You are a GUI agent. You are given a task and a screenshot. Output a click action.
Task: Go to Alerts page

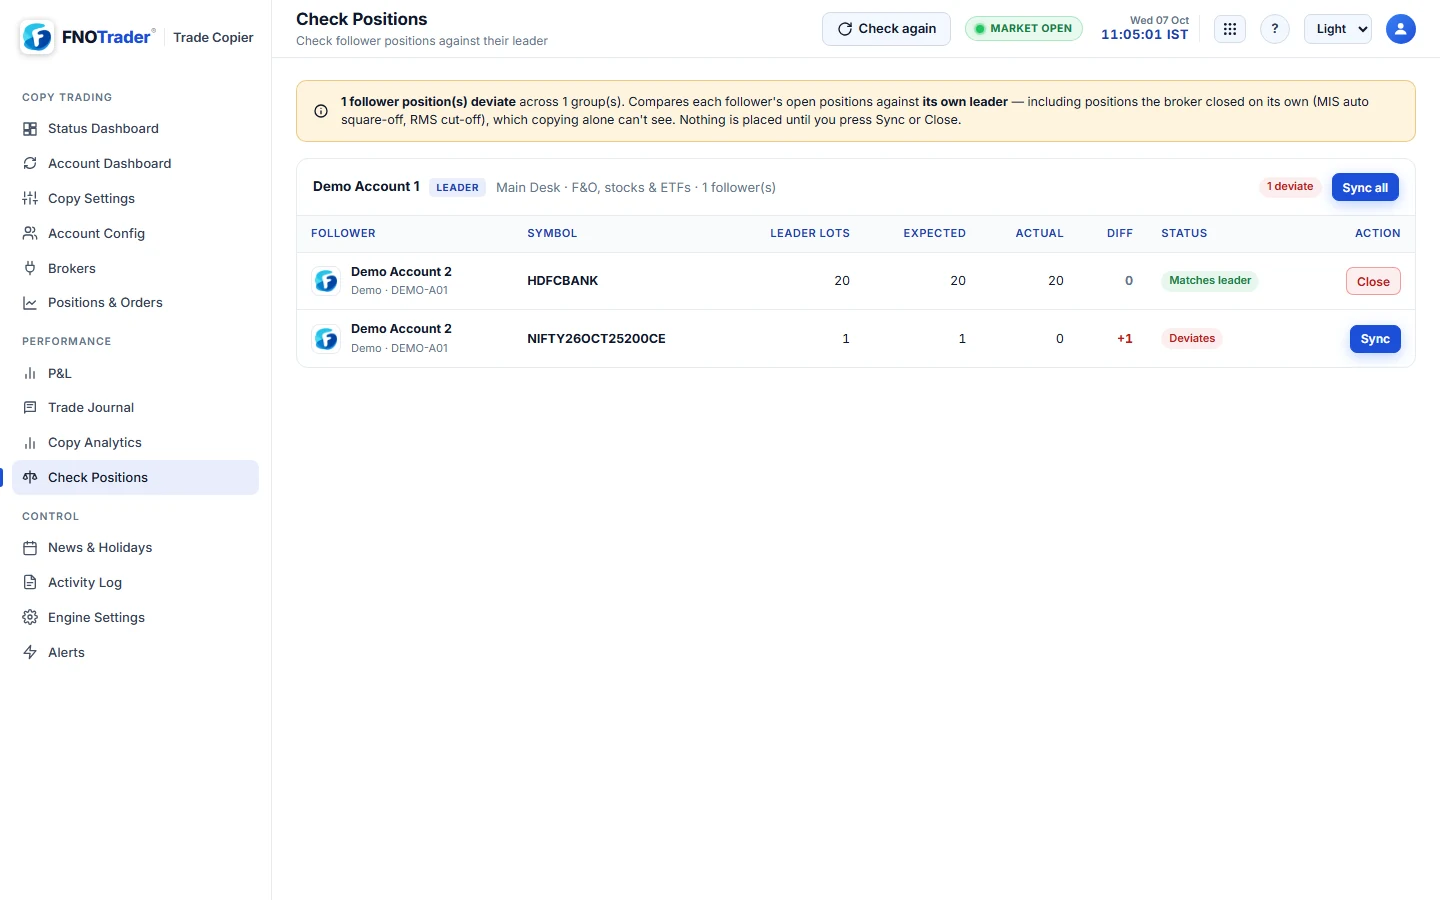(x=135, y=652)
